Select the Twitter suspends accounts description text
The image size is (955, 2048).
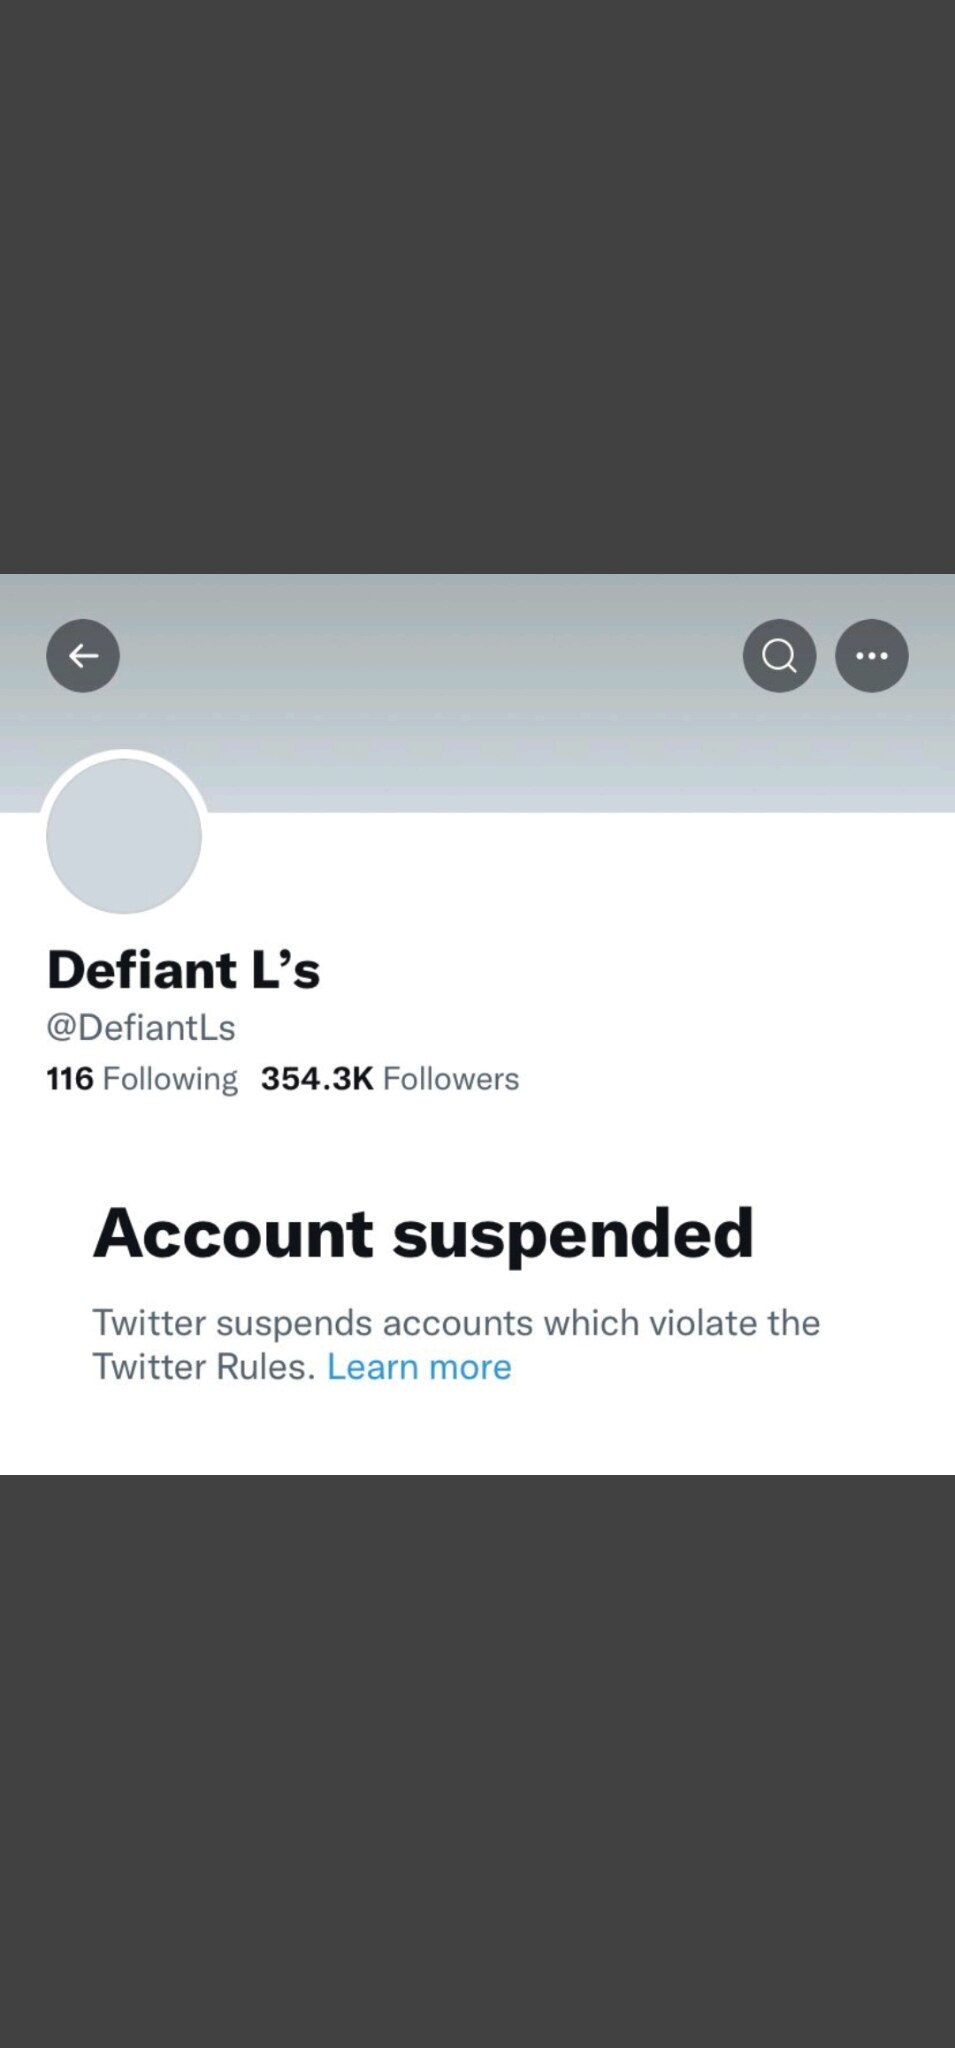(456, 1344)
